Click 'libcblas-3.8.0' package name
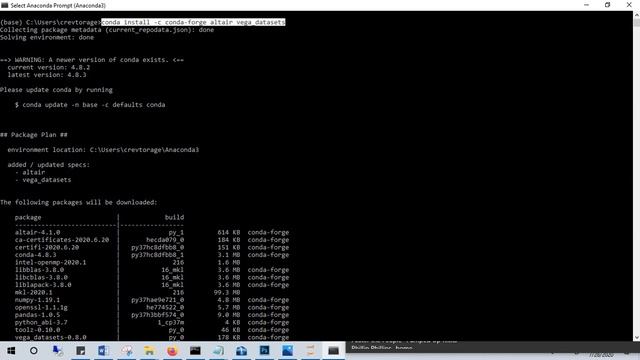The width and height of the screenshot is (640, 360). 41,277
